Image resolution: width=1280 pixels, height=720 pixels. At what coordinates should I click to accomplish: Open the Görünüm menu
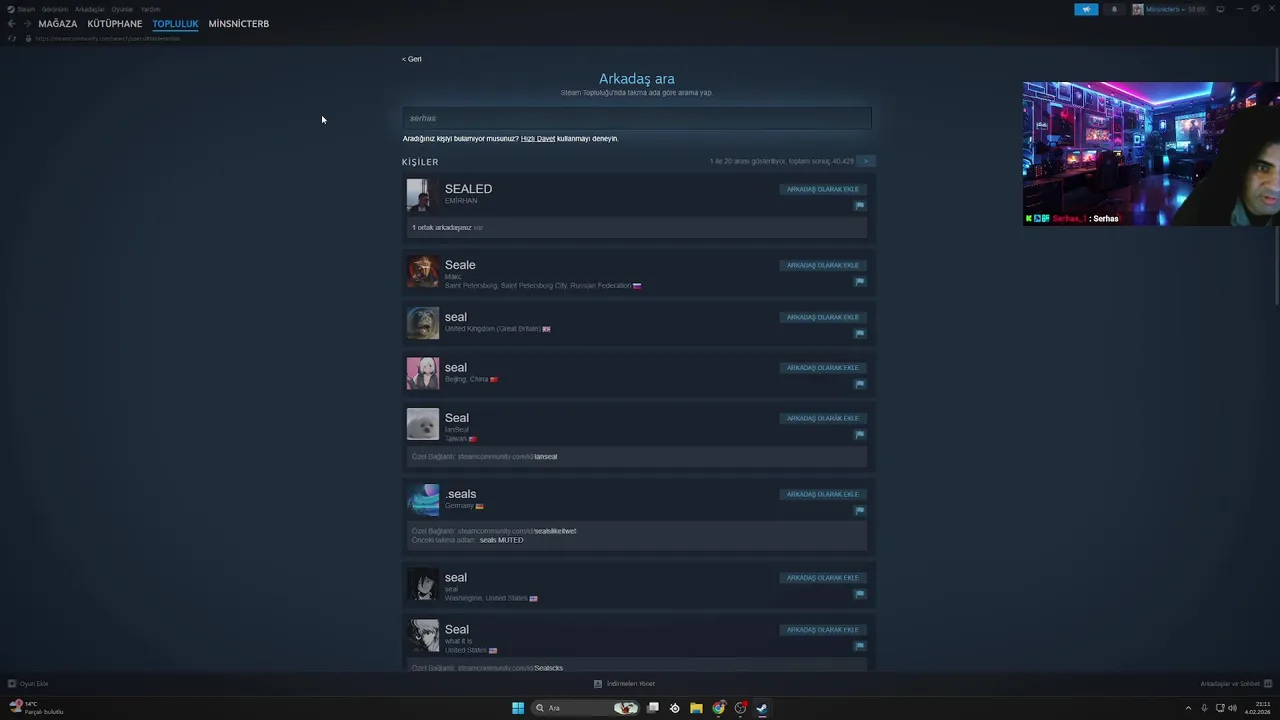click(55, 9)
